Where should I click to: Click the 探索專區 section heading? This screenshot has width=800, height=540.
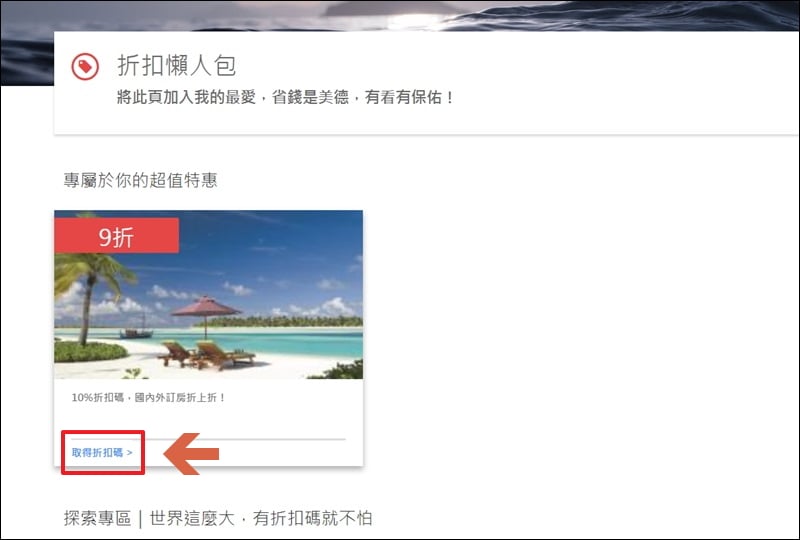point(97,518)
